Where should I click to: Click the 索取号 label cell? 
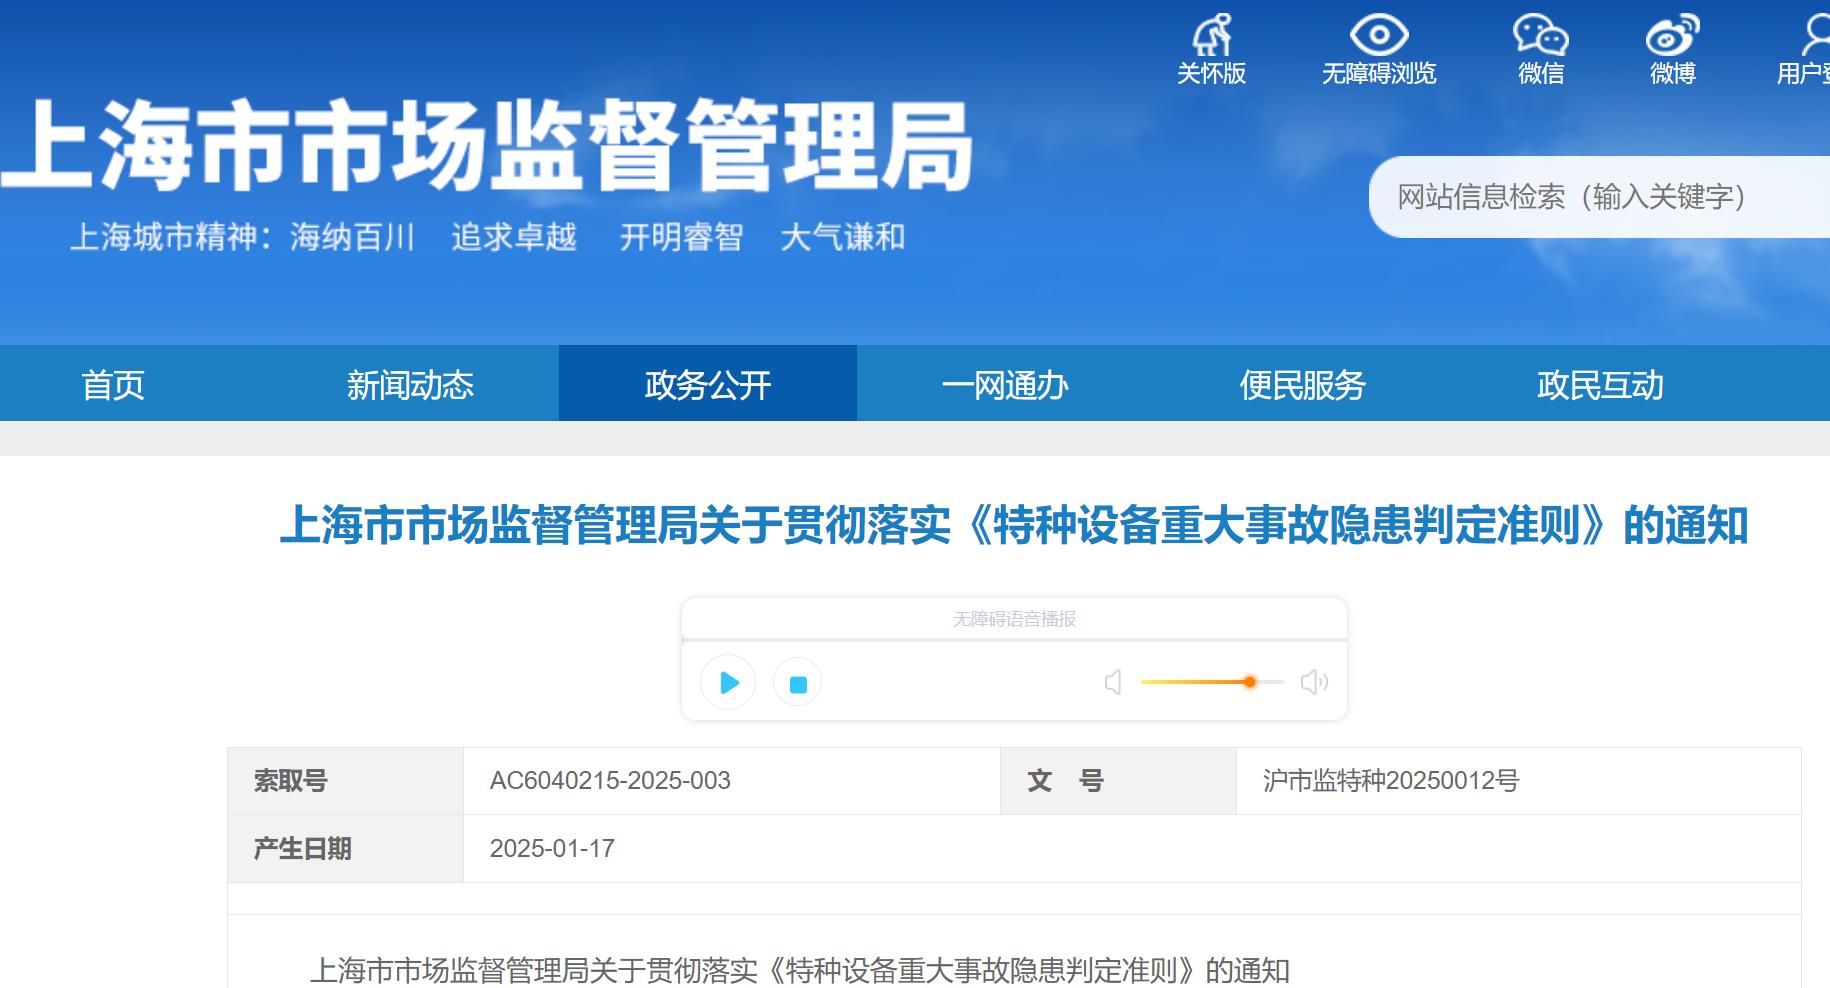346,781
